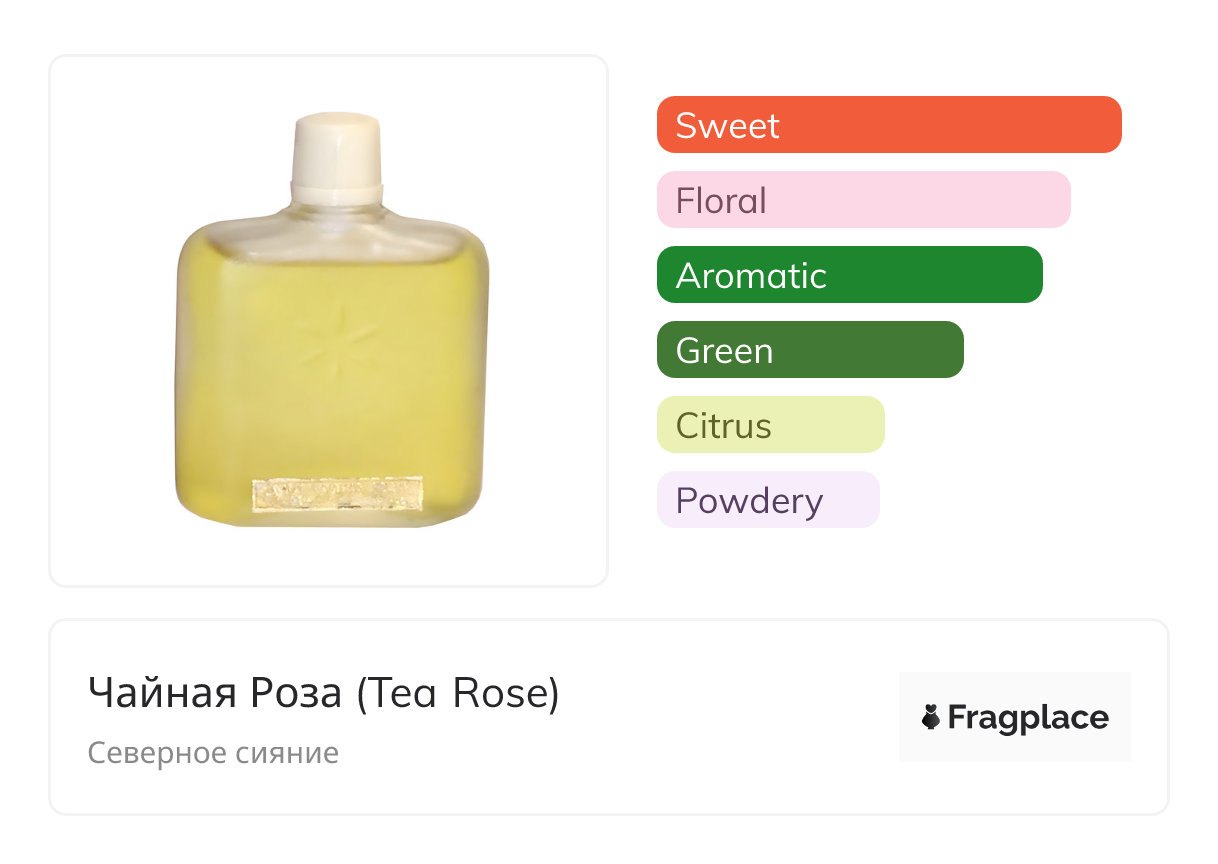Click the Aromatic text label
This screenshot has height=864, width=1218.
[751, 276]
